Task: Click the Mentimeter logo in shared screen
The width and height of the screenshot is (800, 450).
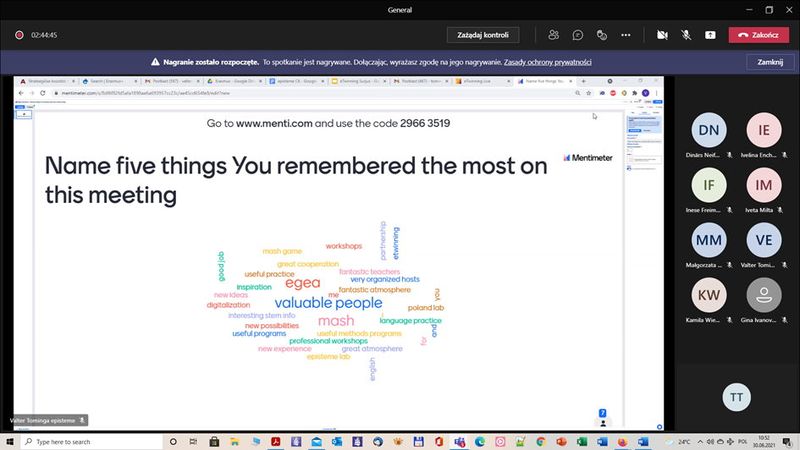Action: click(588, 158)
